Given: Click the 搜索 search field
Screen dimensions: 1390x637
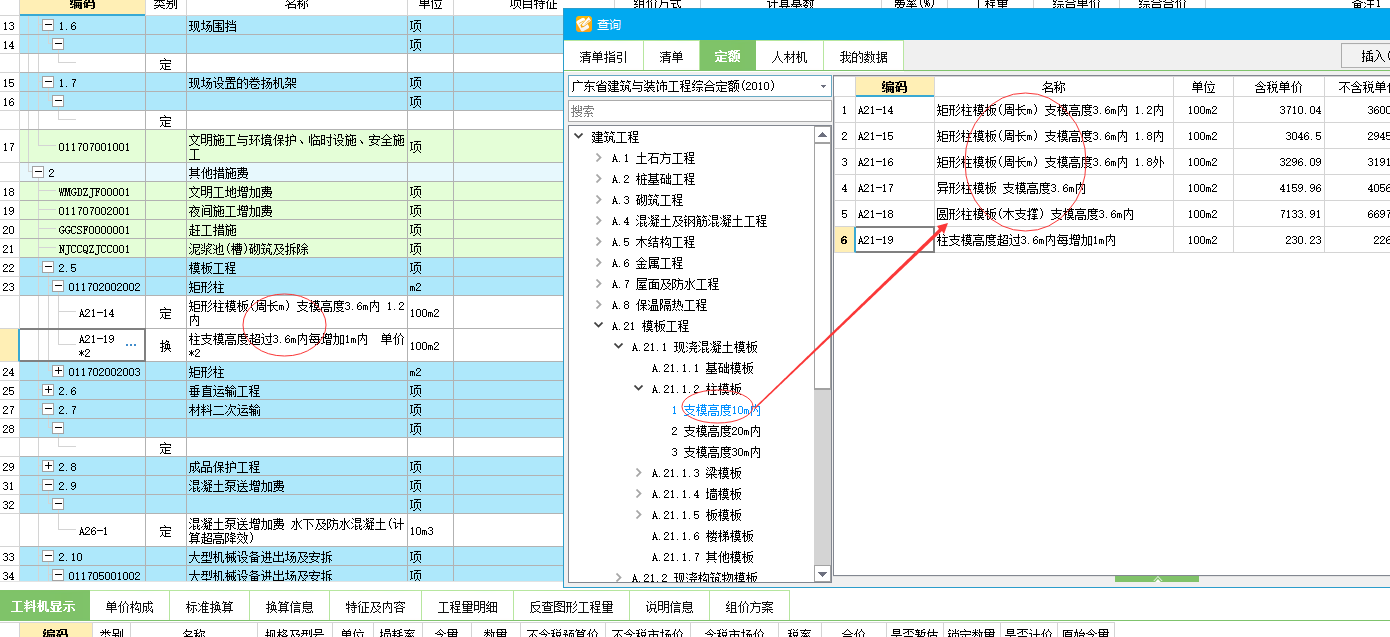Looking at the screenshot, I should click(698, 111).
